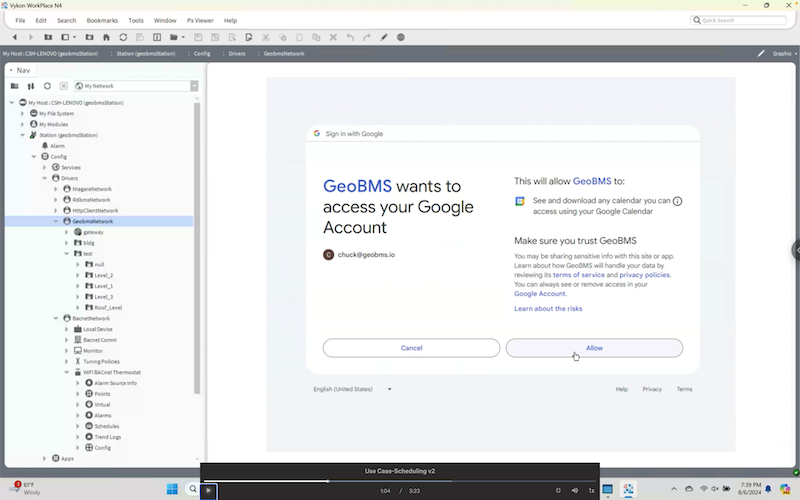The width and height of the screenshot is (800, 500).
Task: Click the Windows Start button
Action: click(x=172, y=489)
